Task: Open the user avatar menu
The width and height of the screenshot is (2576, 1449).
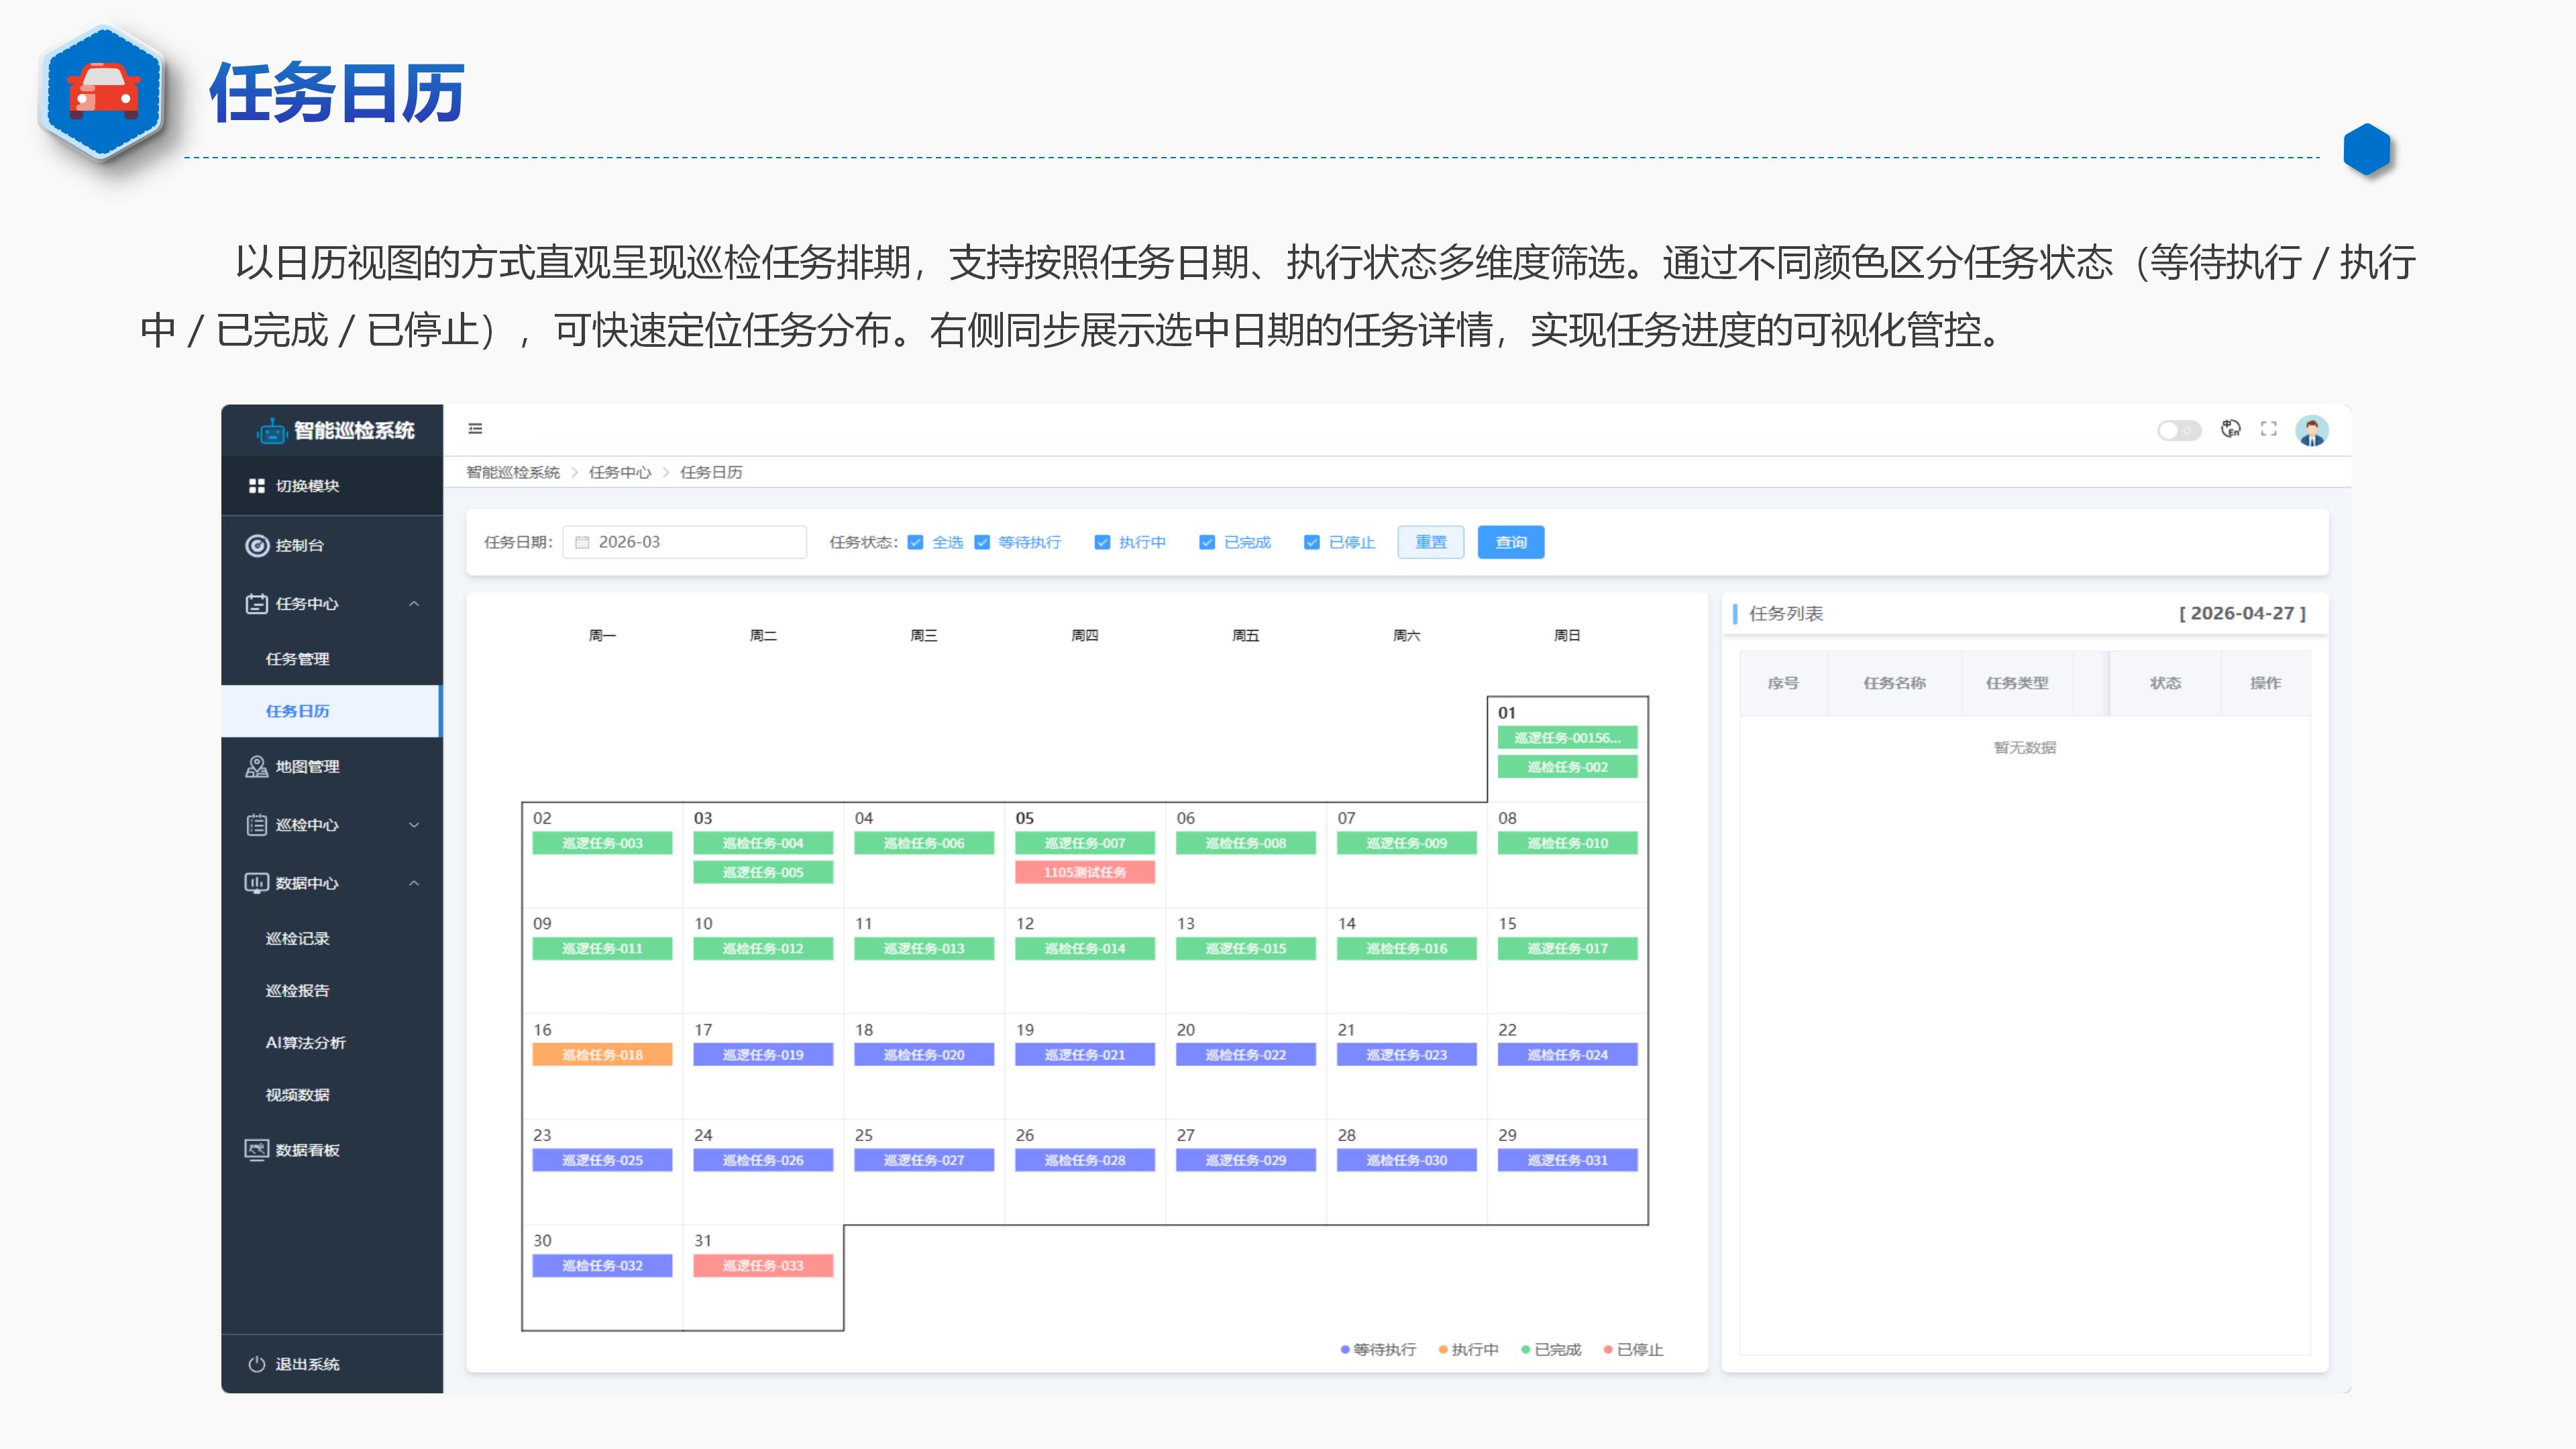Action: point(2312,430)
